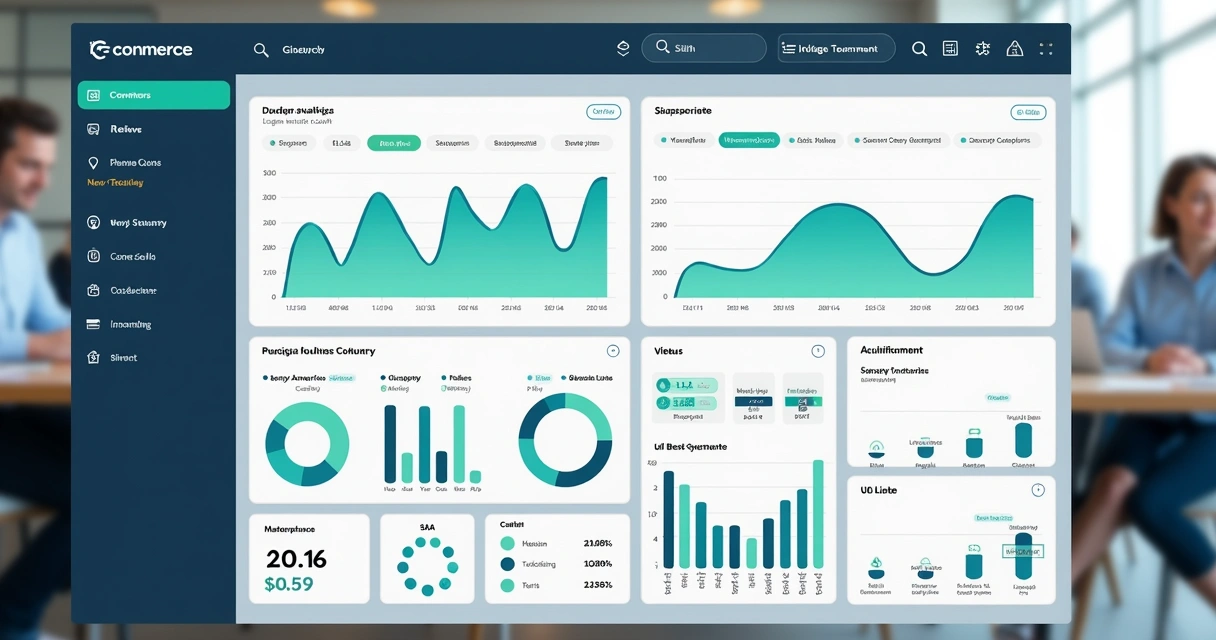Click the alert triangle icon in the header

(1014, 47)
